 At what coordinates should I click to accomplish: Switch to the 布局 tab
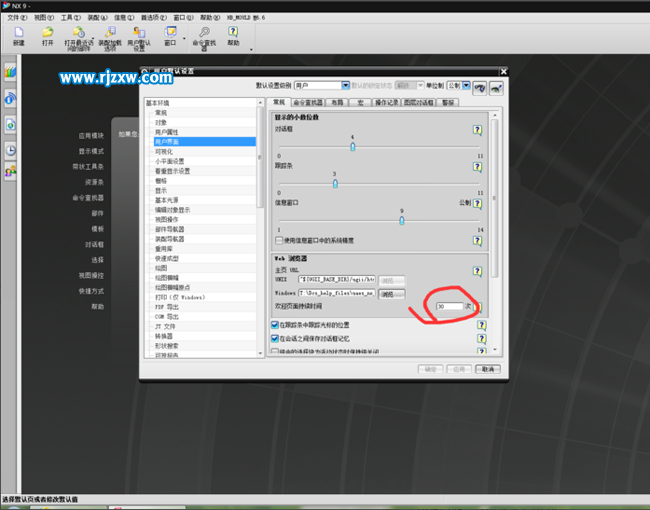pyautogui.click(x=338, y=102)
